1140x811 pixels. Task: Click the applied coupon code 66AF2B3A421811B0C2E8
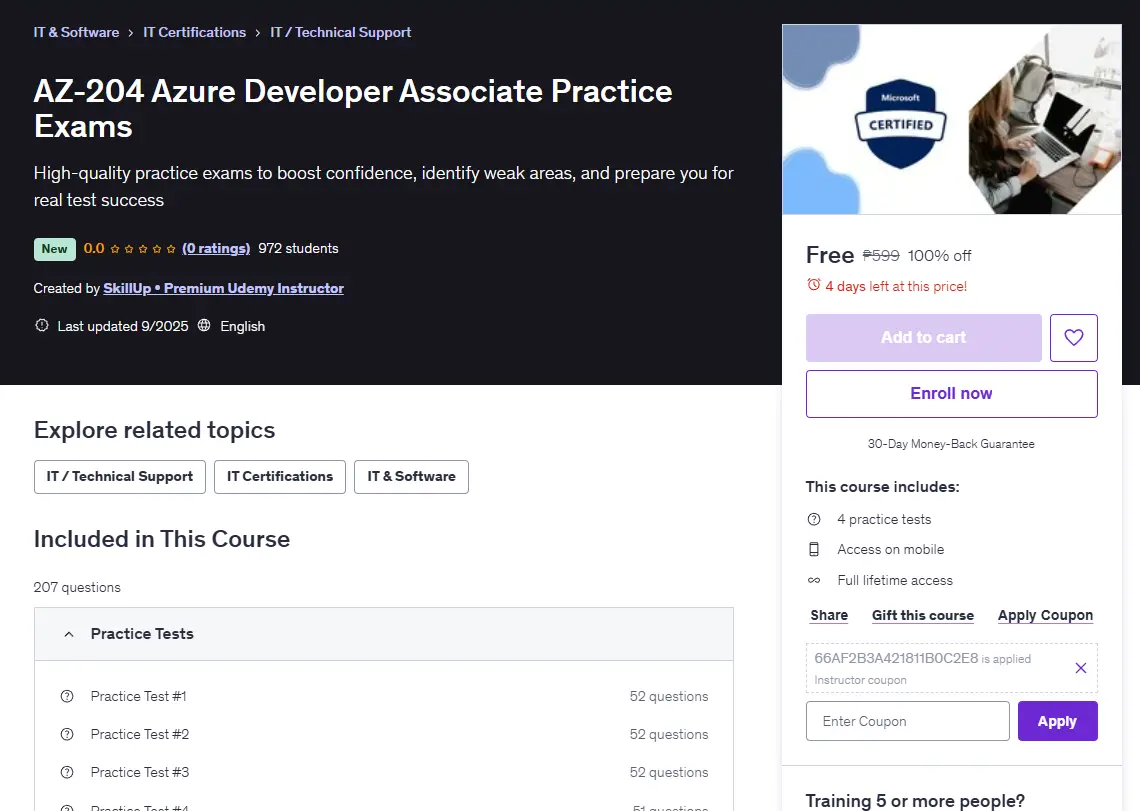point(896,658)
